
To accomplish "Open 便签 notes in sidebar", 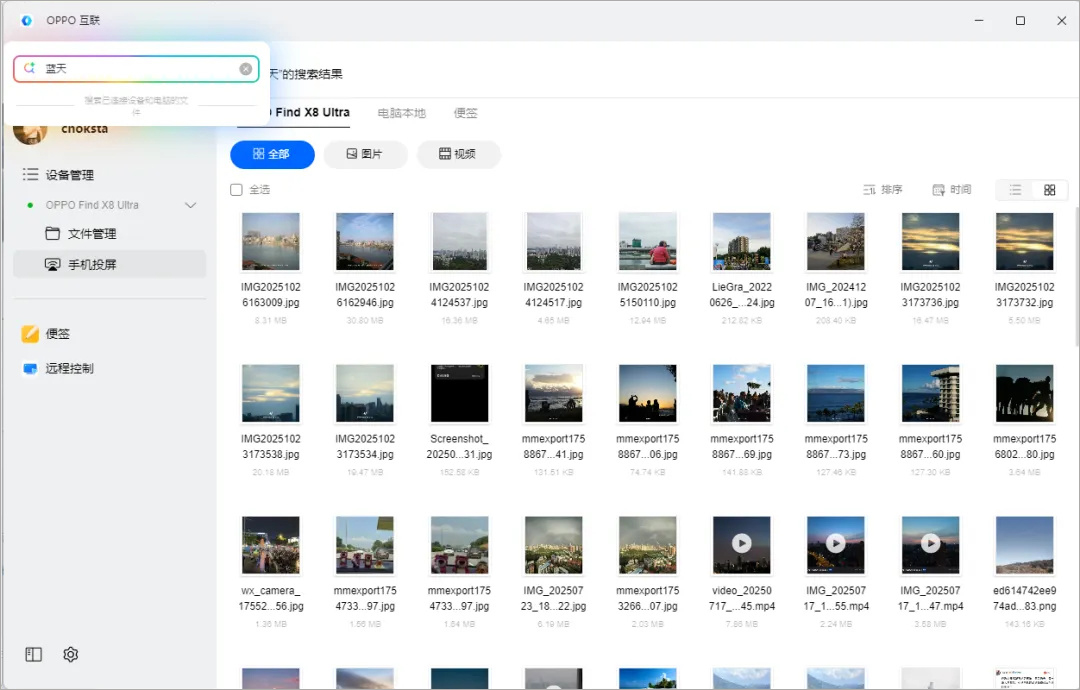I will (x=57, y=334).
